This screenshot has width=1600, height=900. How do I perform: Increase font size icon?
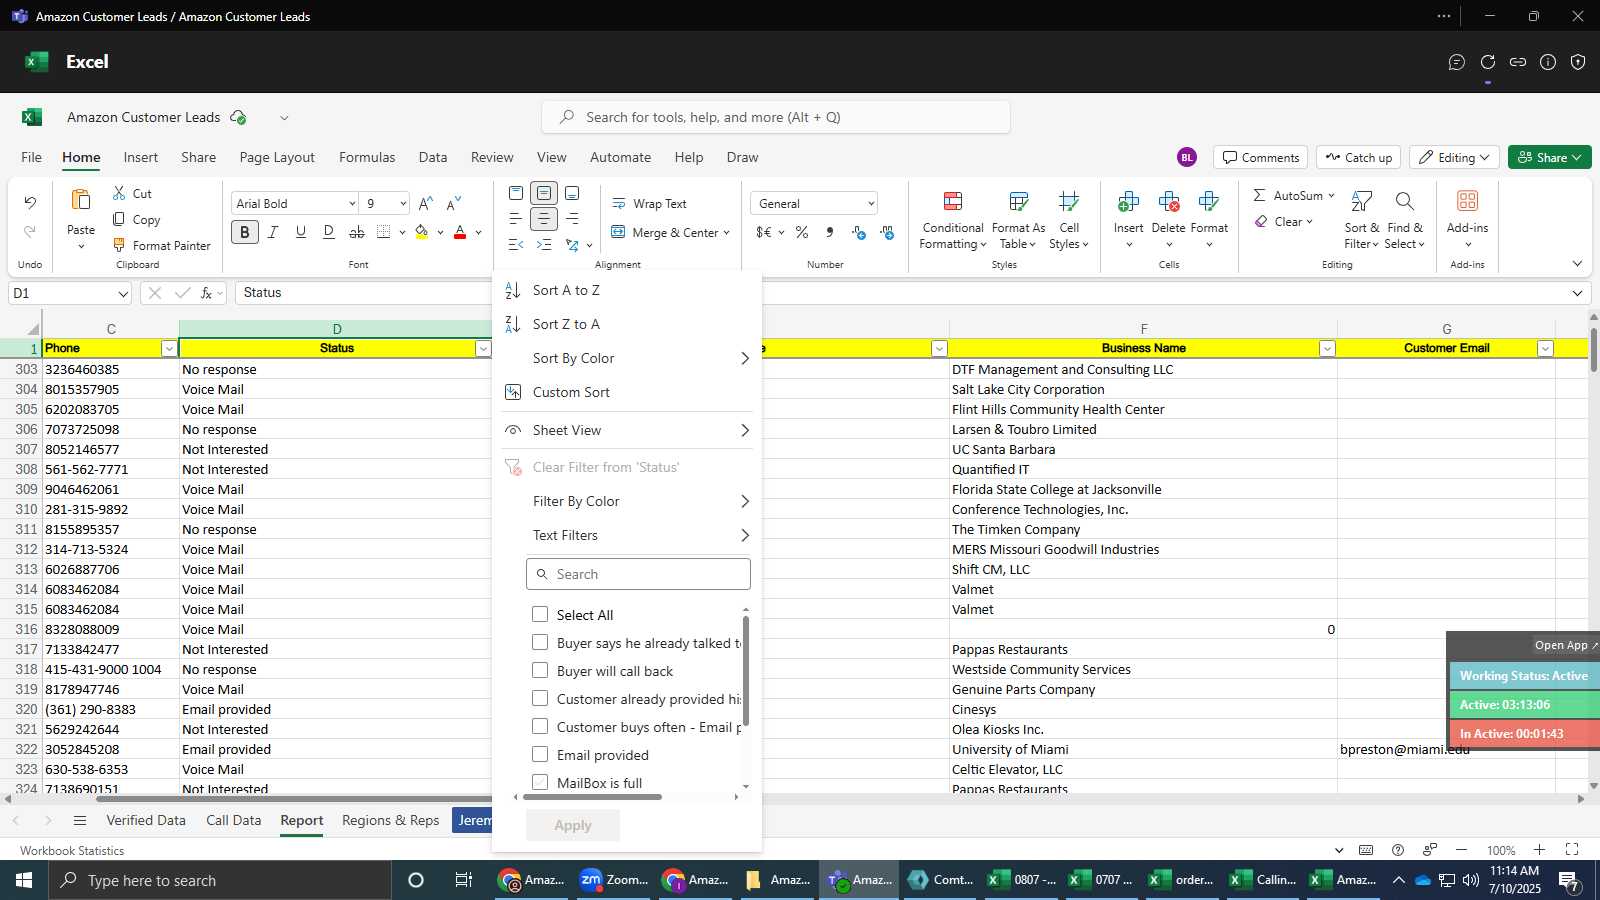tap(426, 203)
